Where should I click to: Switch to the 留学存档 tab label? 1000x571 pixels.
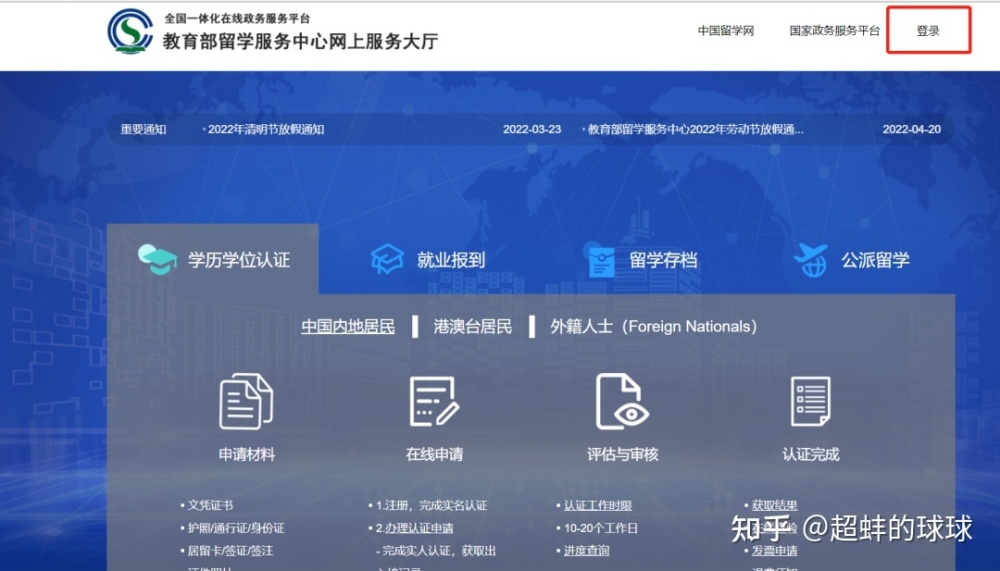click(x=663, y=260)
